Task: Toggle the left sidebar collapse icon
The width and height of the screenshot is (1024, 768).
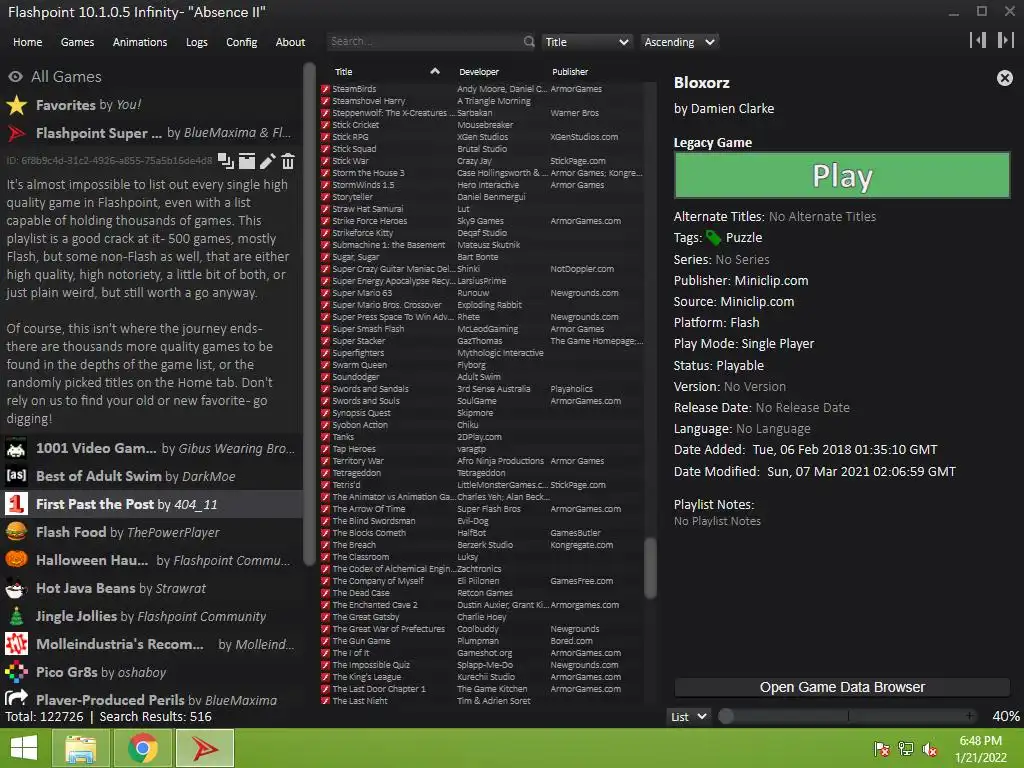Action: (x=978, y=40)
